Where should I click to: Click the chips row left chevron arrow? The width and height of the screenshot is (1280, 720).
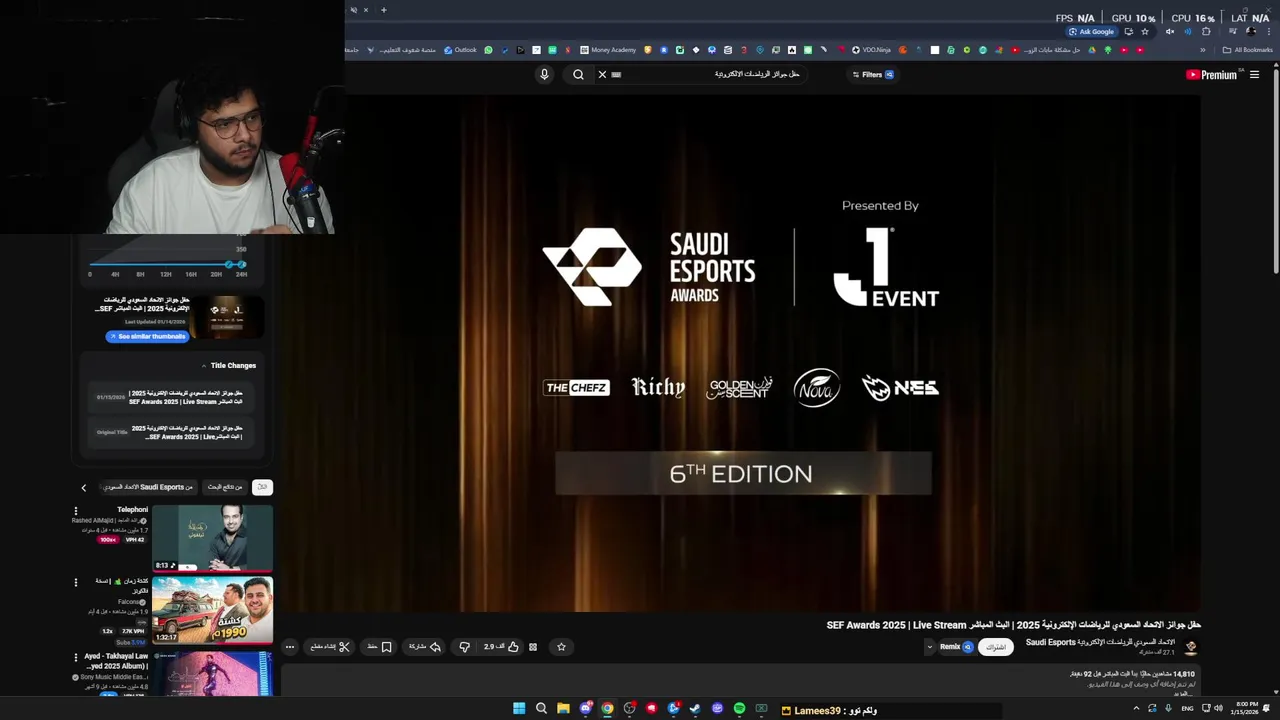[84, 488]
